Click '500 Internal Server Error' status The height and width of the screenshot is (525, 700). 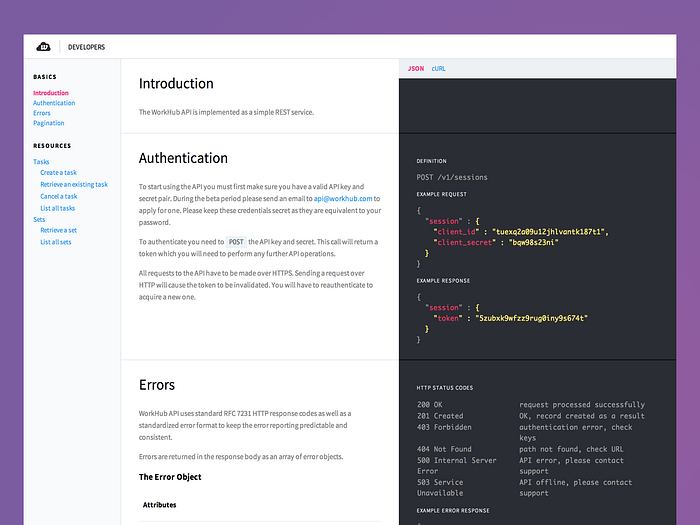456,465
